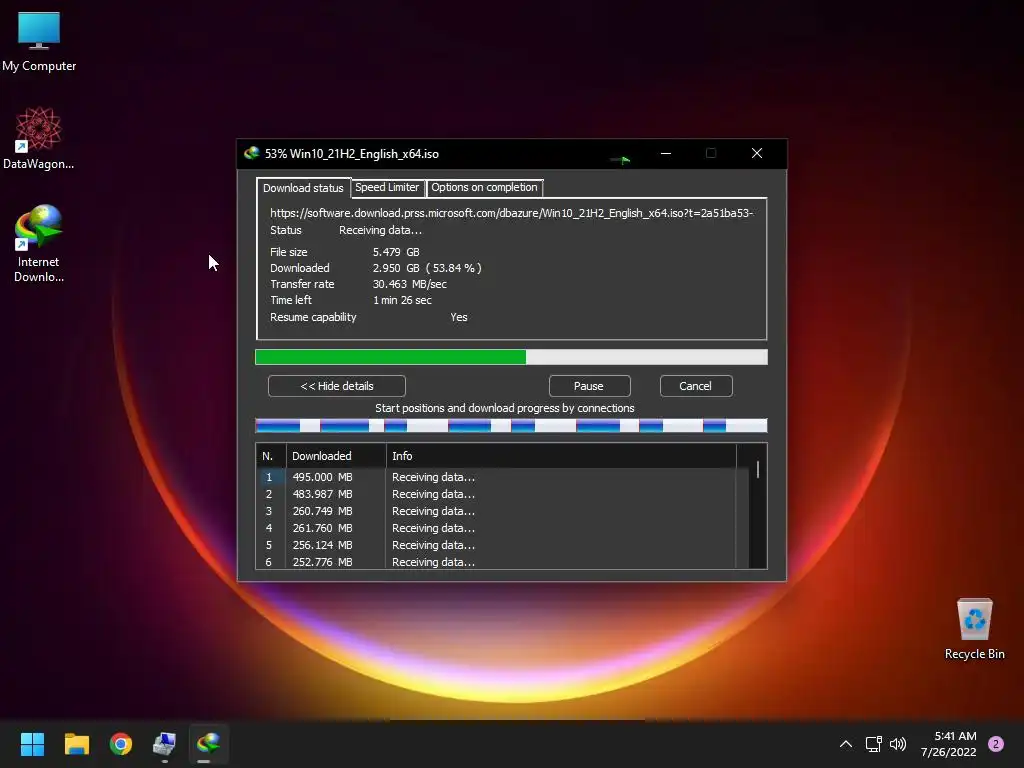Cancel the download
Viewport: 1024px width, 768px height.
(x=696, y=386)
